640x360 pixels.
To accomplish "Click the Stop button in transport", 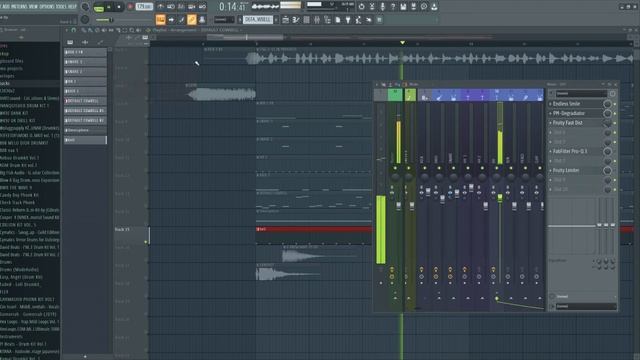I will coord(119,7).
